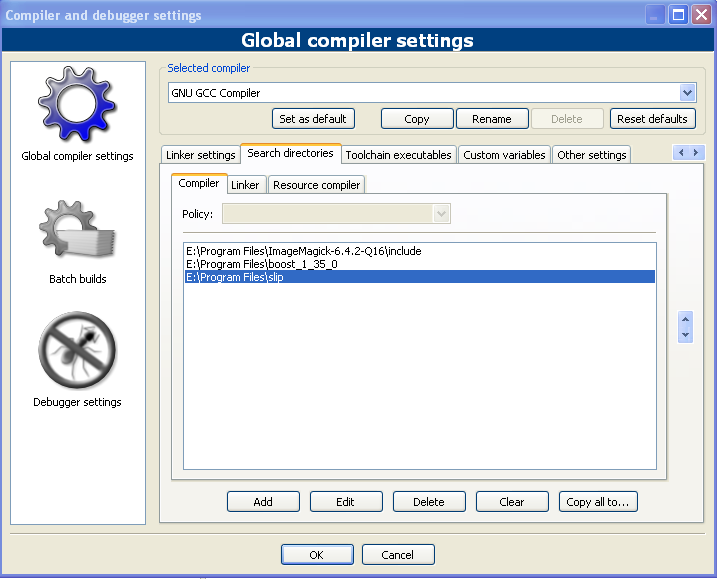
Task: Open Debugger settings bug icon
Action: 77,350
